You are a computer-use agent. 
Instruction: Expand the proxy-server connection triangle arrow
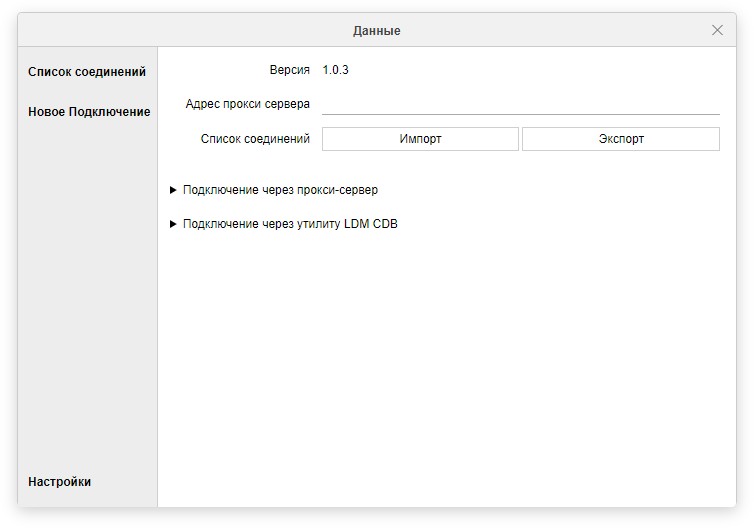click(173, 190)
